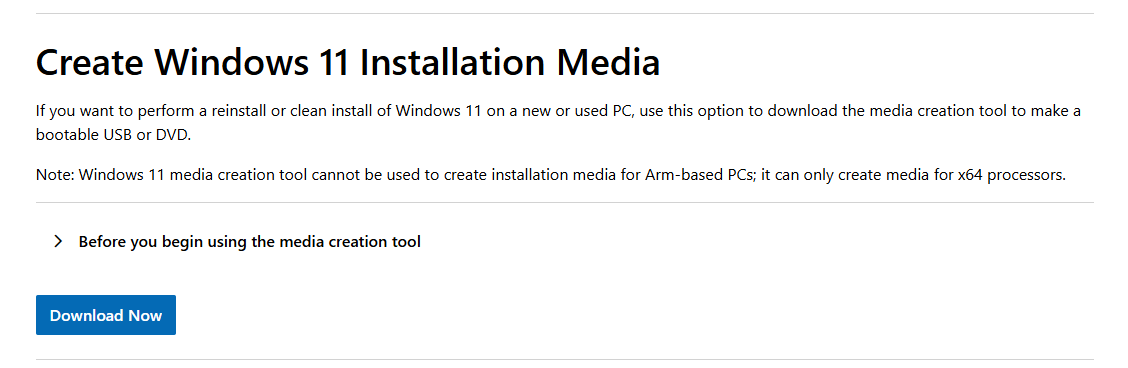Click Installation Media in the page heading
This screenshot has height=368, width=1128.
[509, 62]
